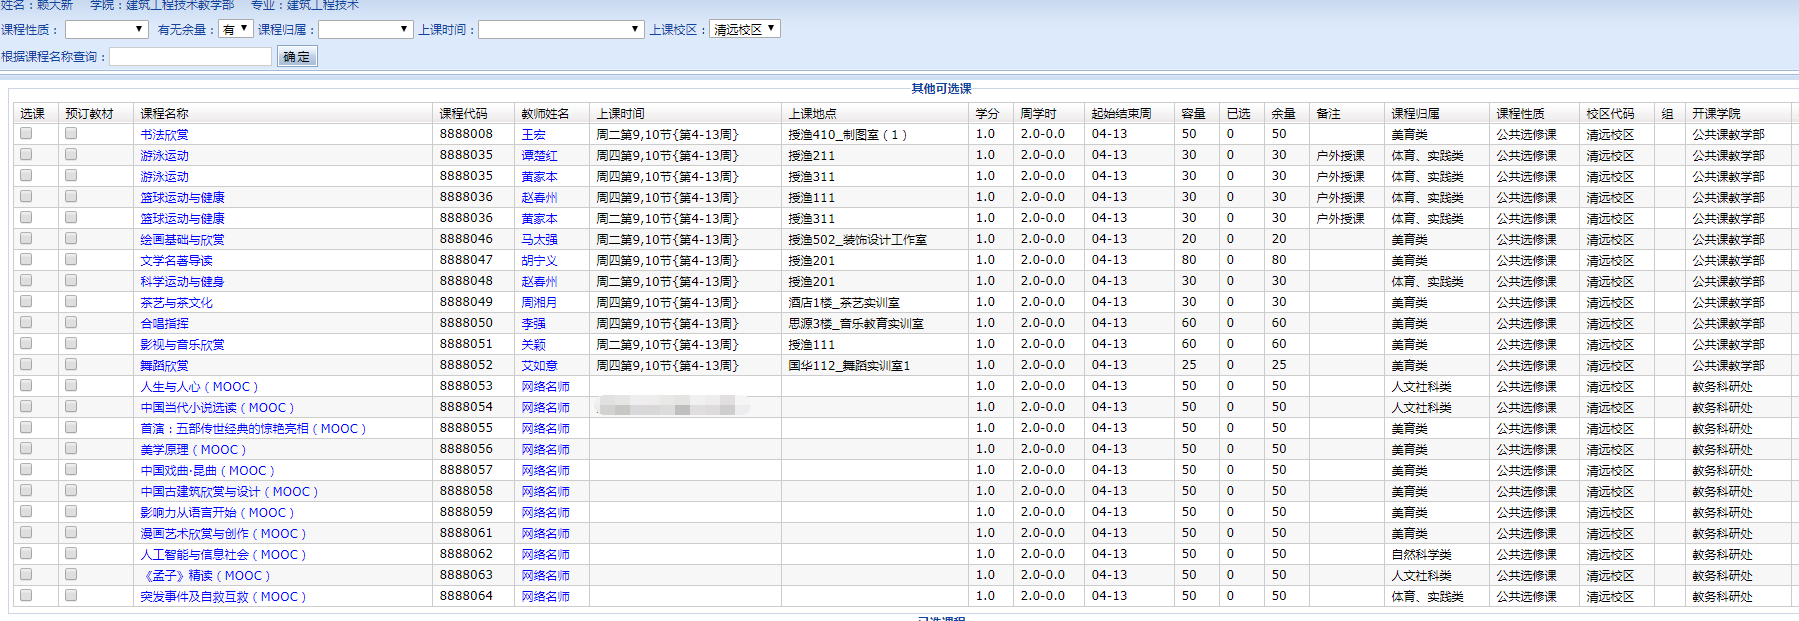Open the 茶艺与茶文化 course link

176,303
